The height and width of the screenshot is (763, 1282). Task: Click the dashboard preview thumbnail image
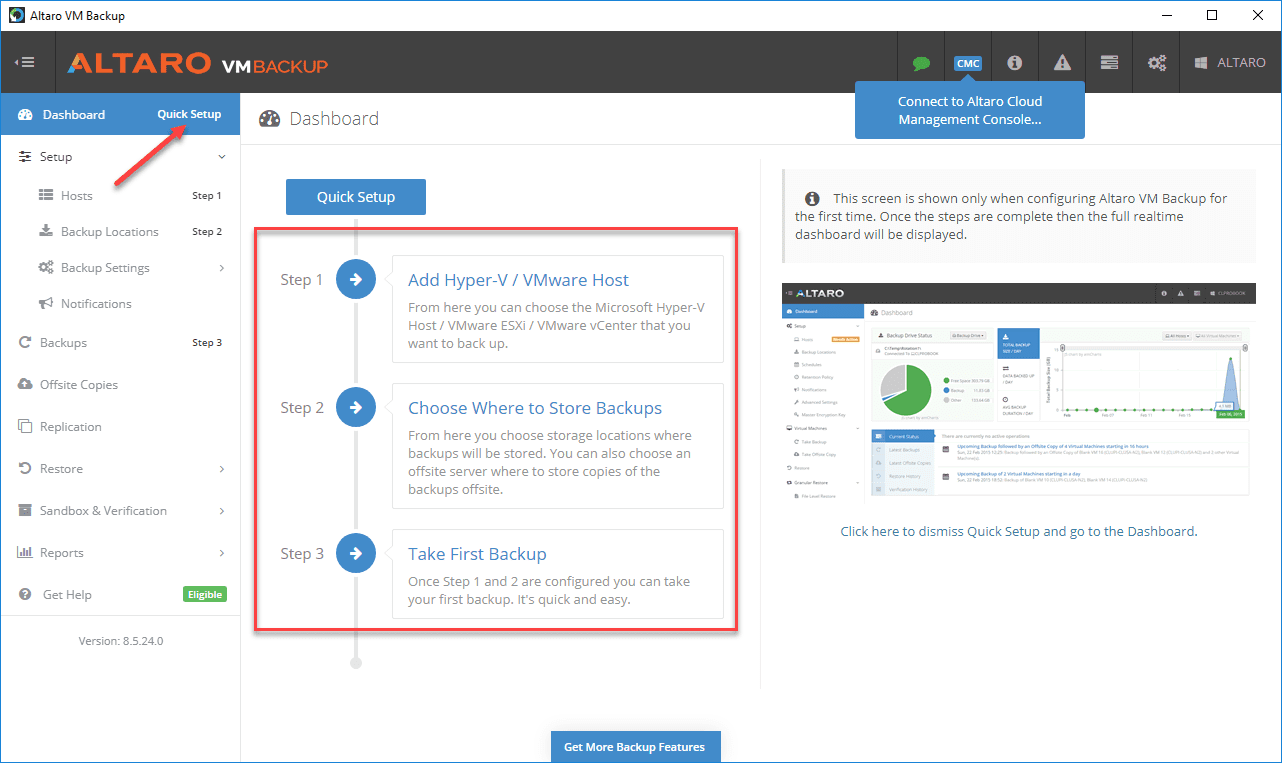1018,391
